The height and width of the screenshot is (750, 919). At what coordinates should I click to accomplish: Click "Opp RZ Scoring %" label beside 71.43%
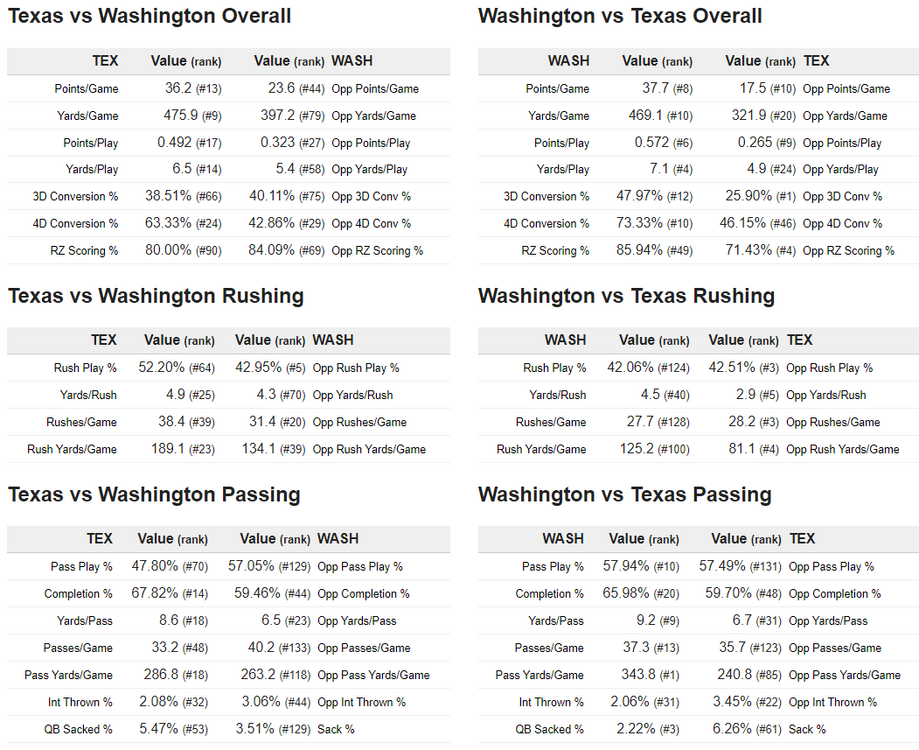pyautogui.click(x=848, y=251)
